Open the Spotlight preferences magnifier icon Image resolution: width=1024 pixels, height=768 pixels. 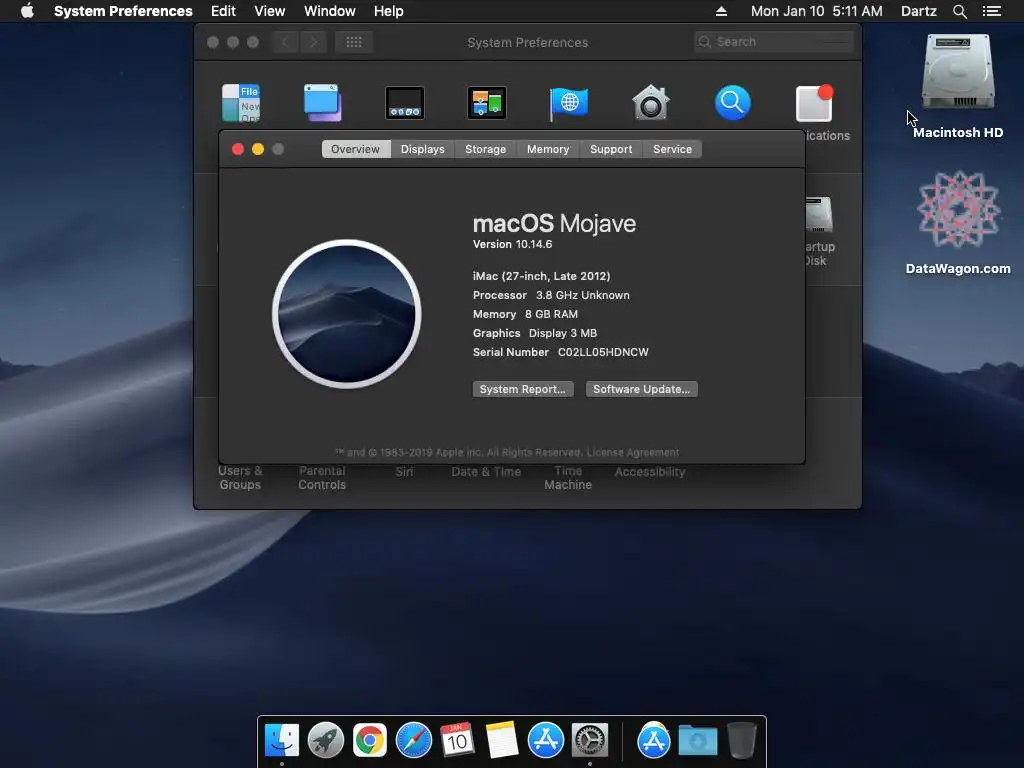[x=733, y=103]
